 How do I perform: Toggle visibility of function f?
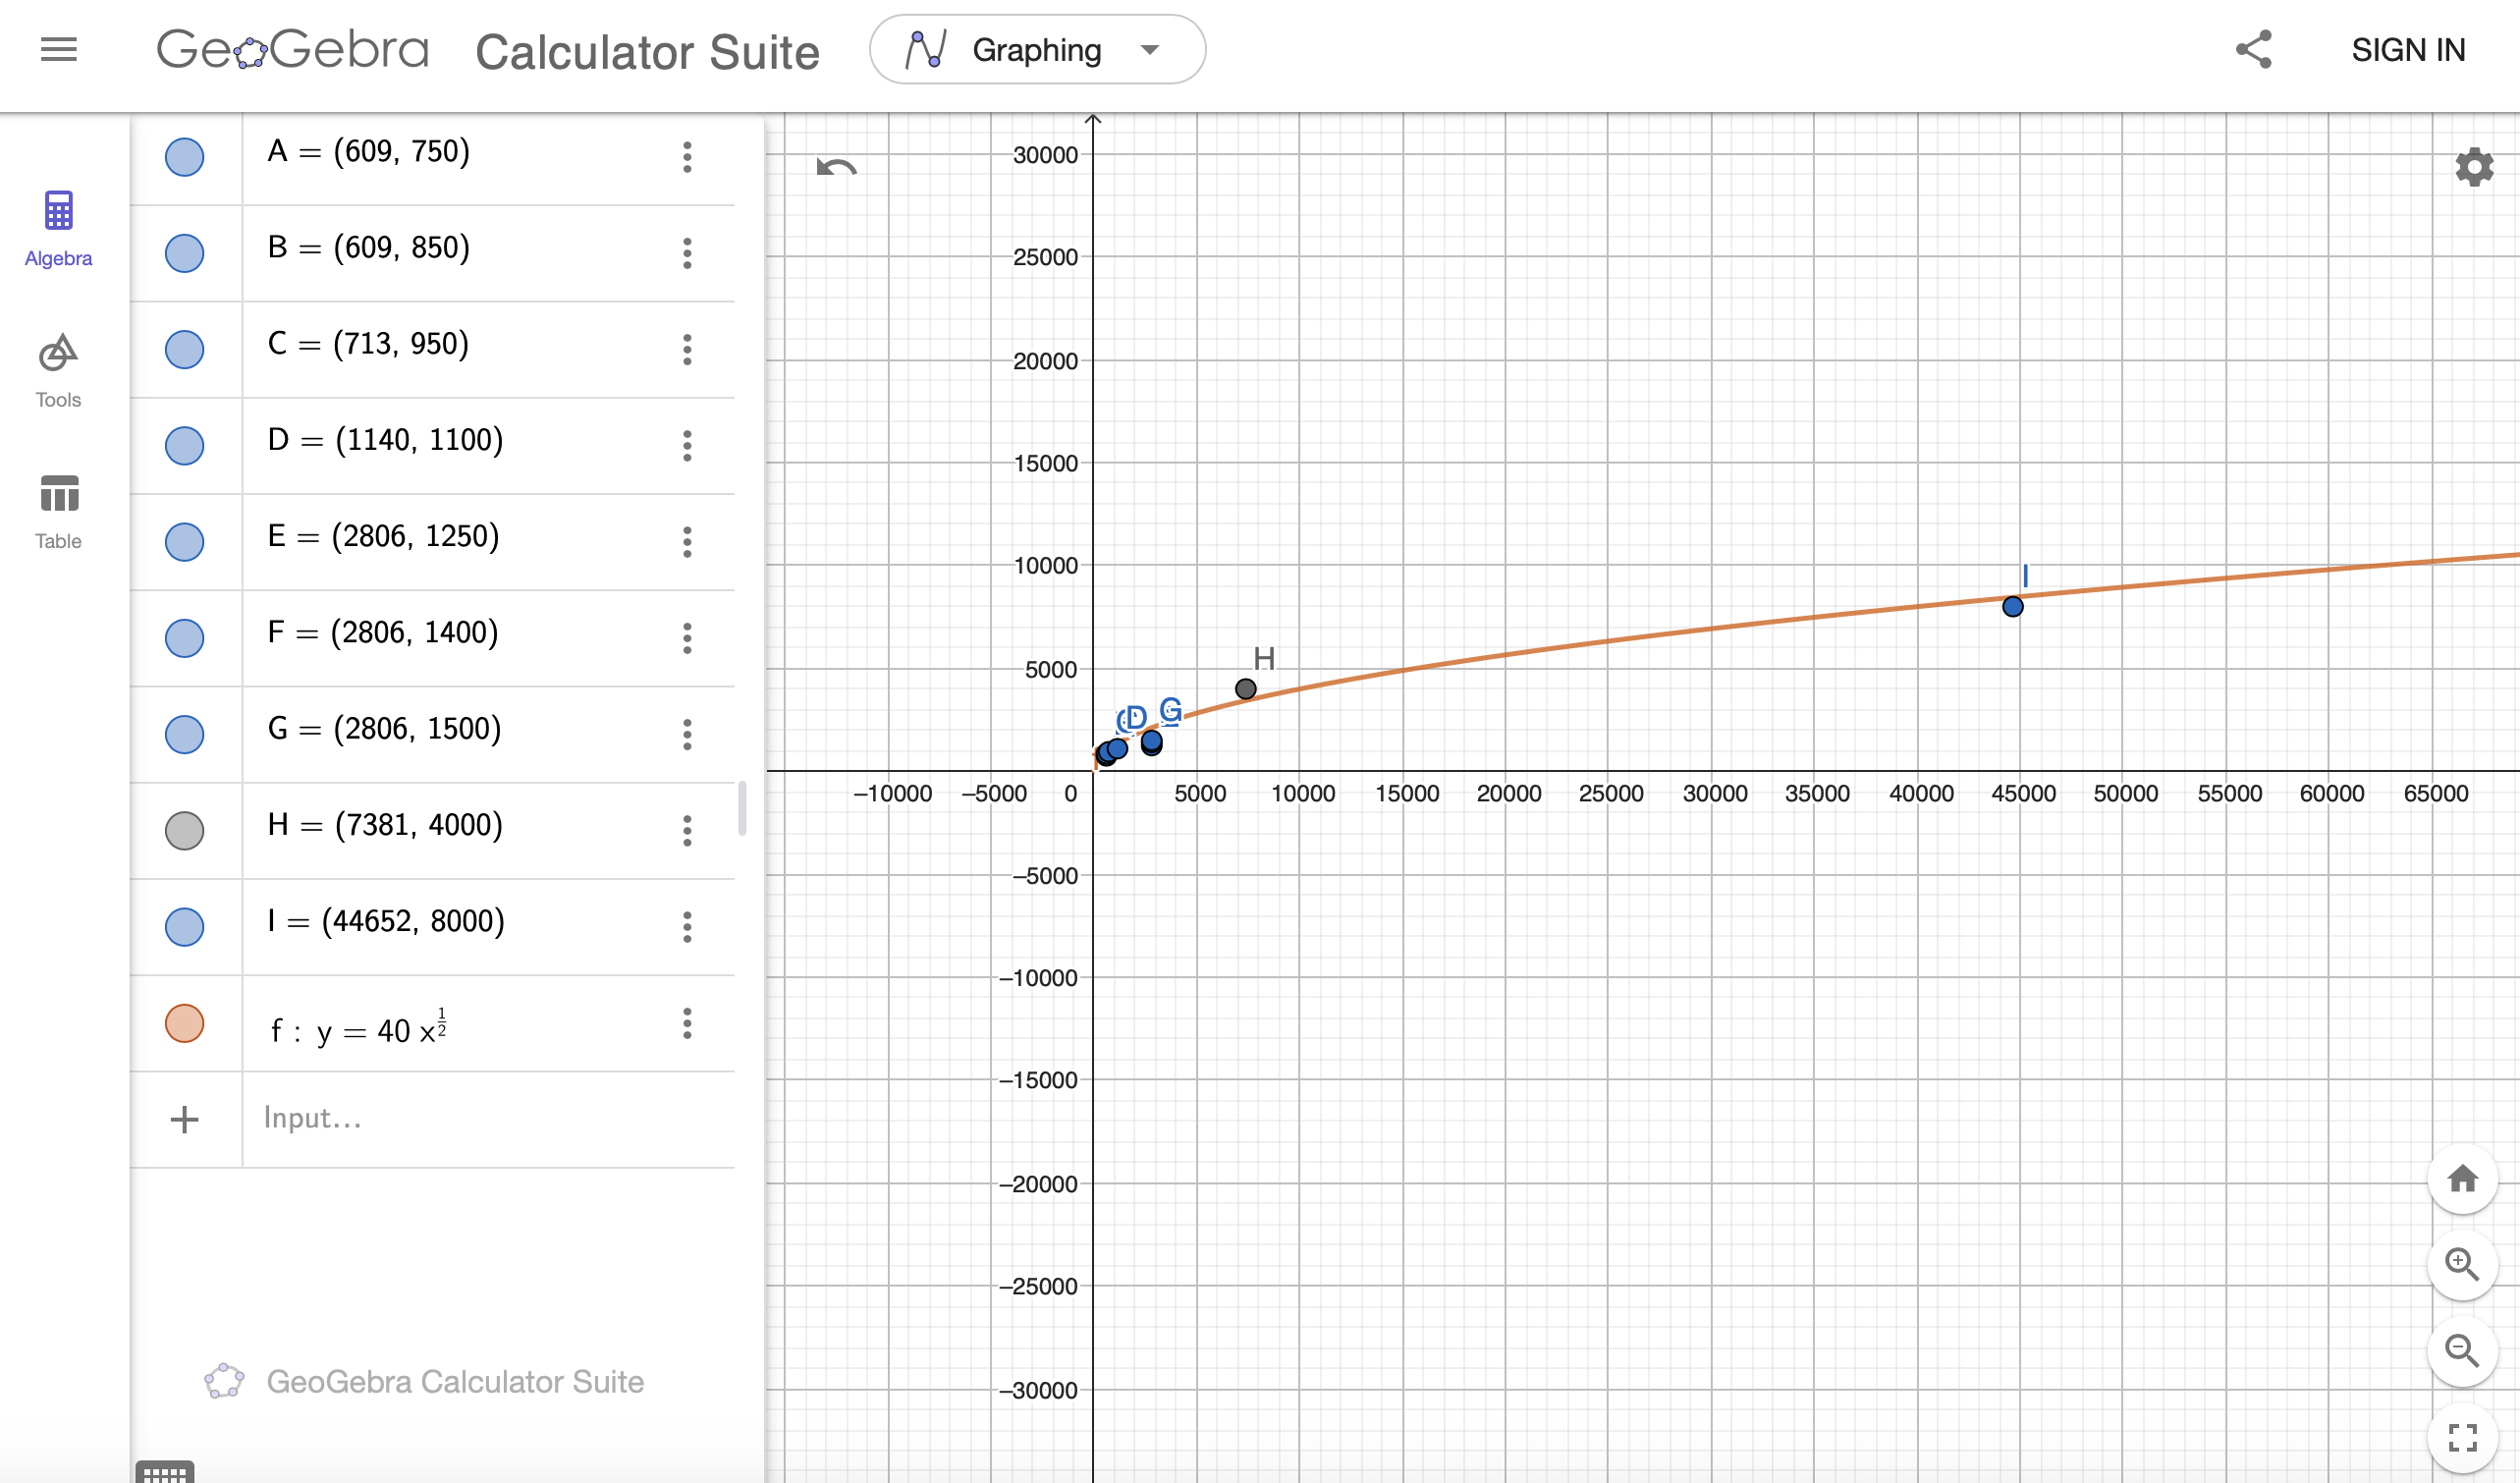click(x=184, y=1023)
